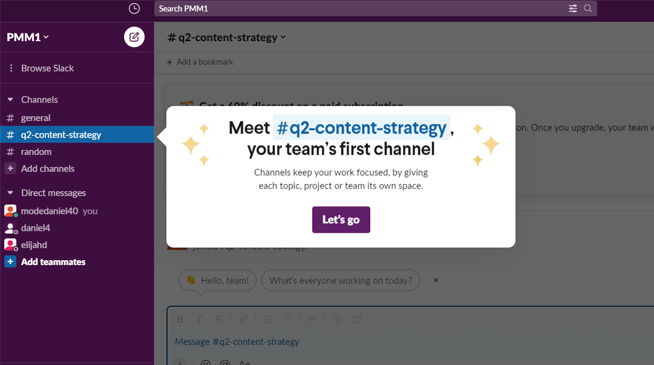Open the PMM1 workspace dropdown
The image size is (654, 365).
(x=28, y=37)
